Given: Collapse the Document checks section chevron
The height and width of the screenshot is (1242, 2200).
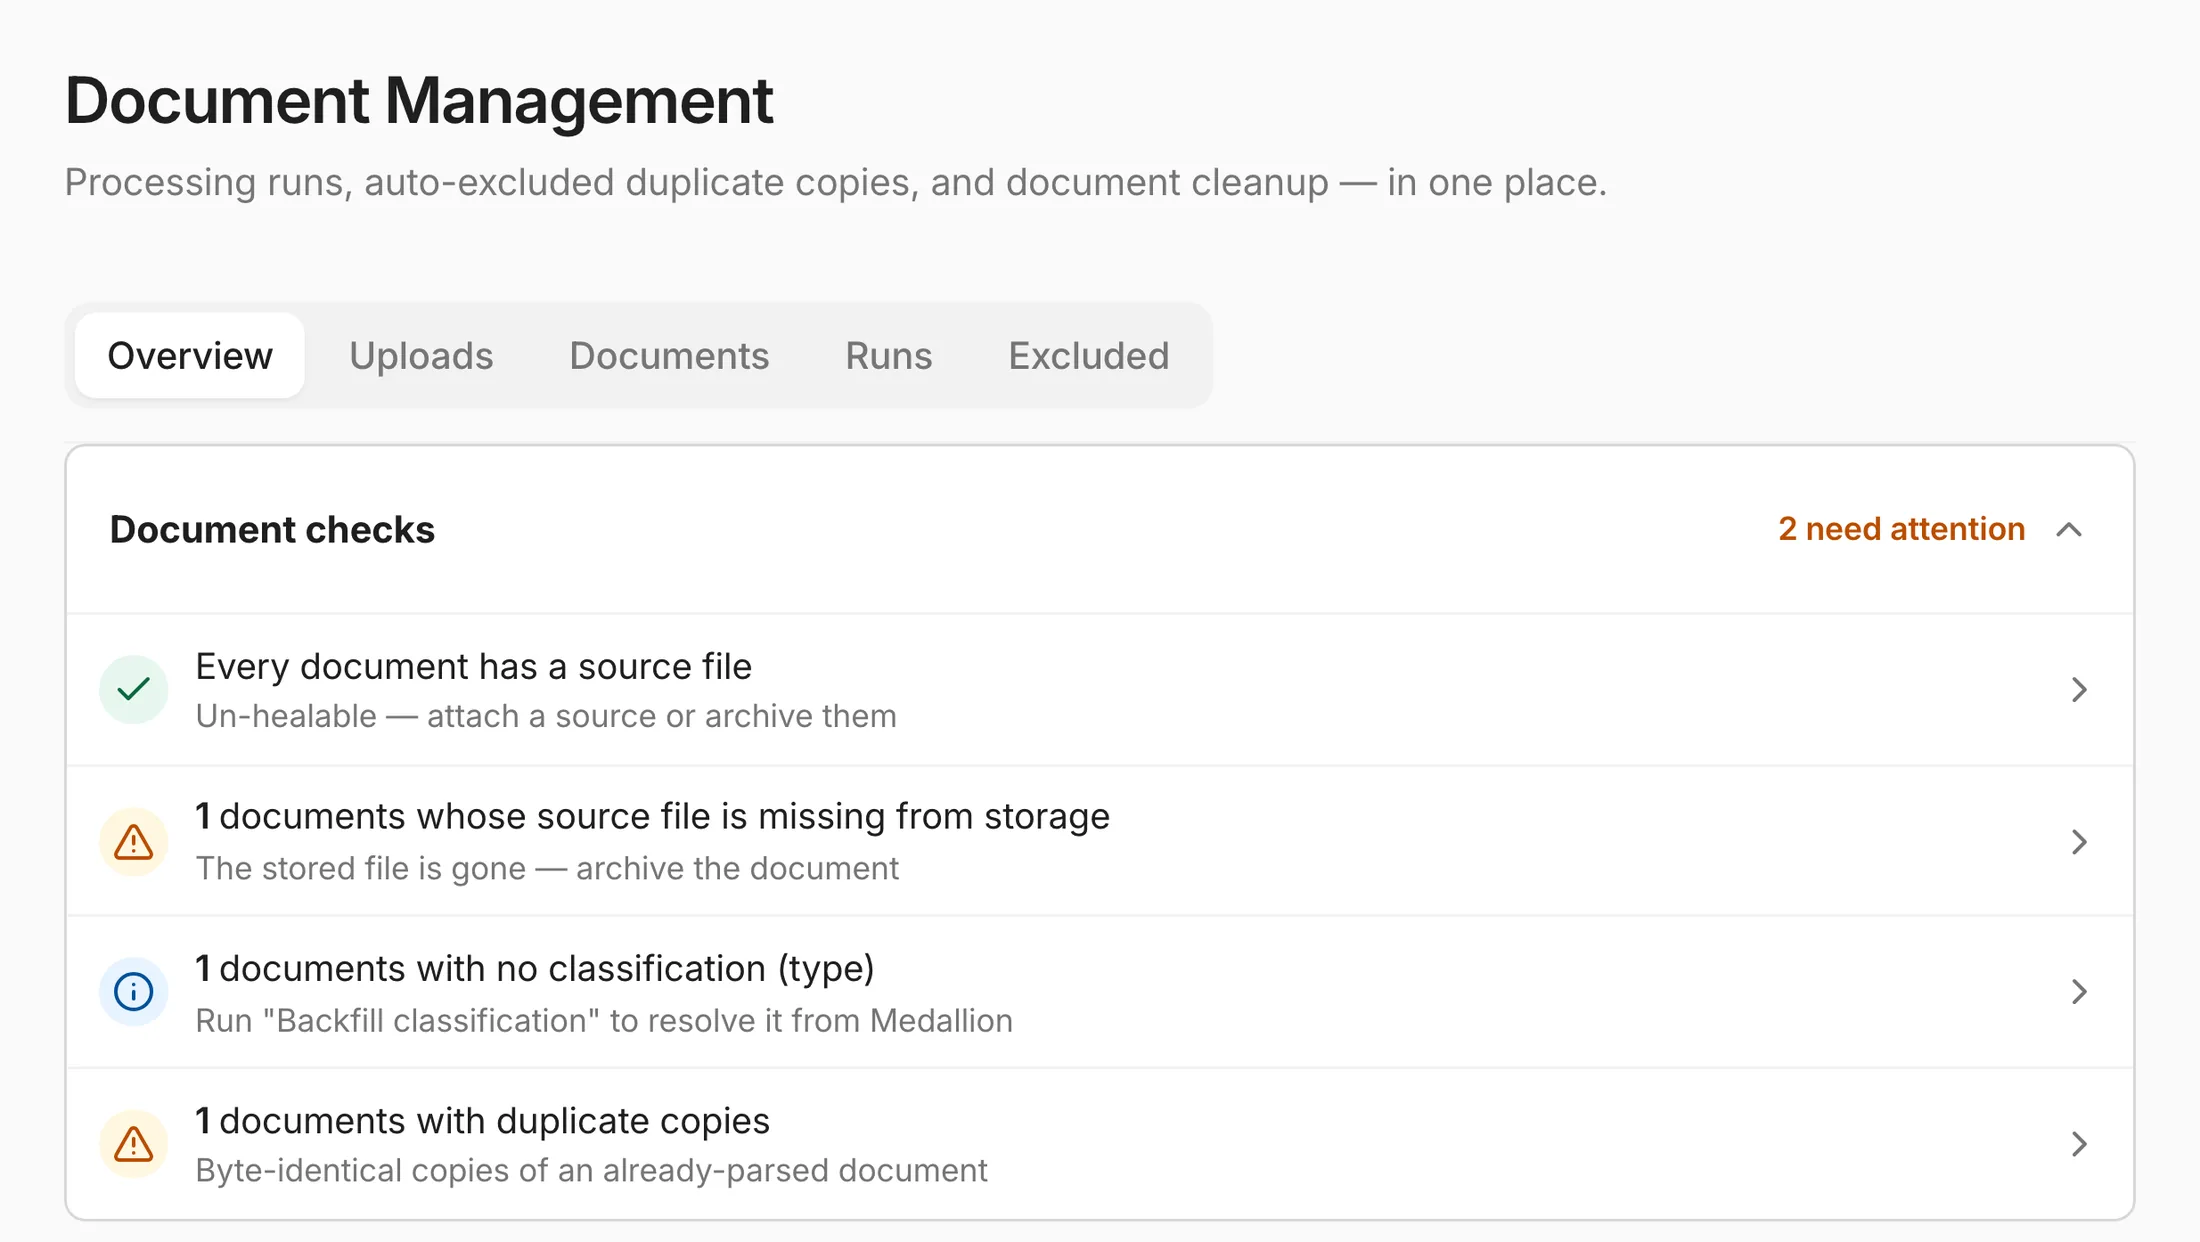Looking at the screenshot, I should click(2069, 530).
